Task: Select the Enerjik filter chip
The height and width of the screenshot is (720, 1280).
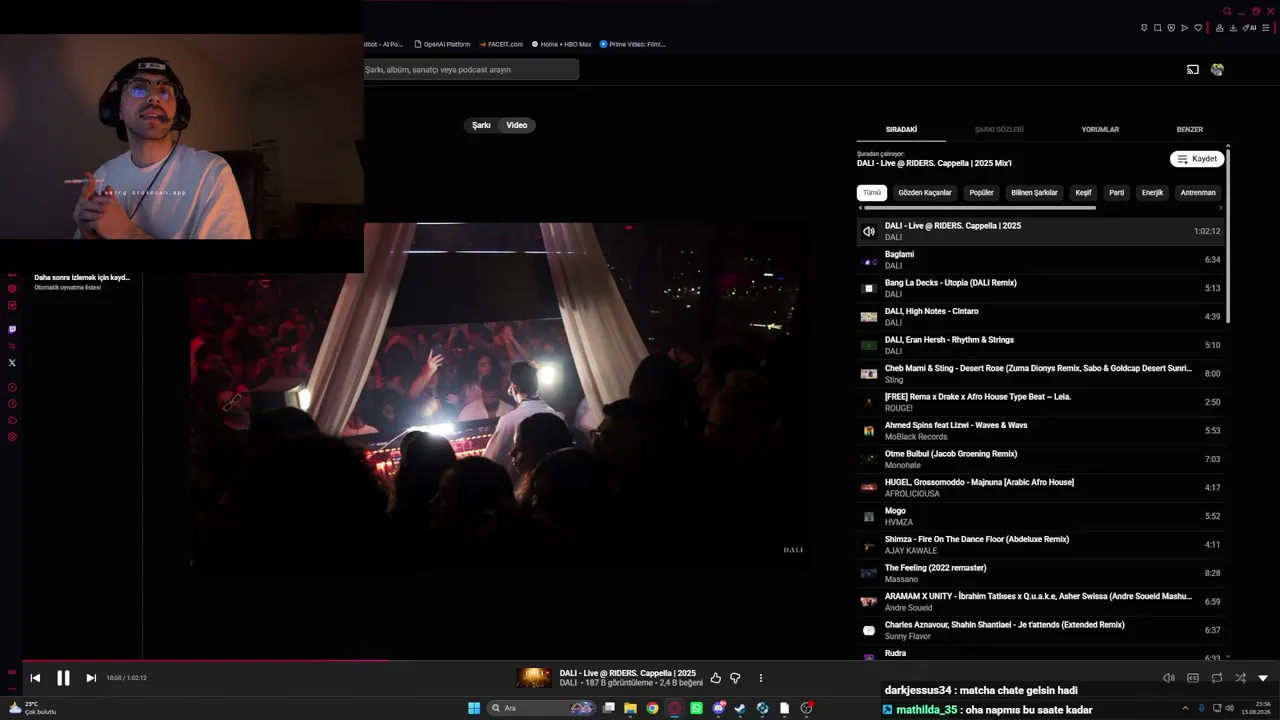Action: 1153,193
